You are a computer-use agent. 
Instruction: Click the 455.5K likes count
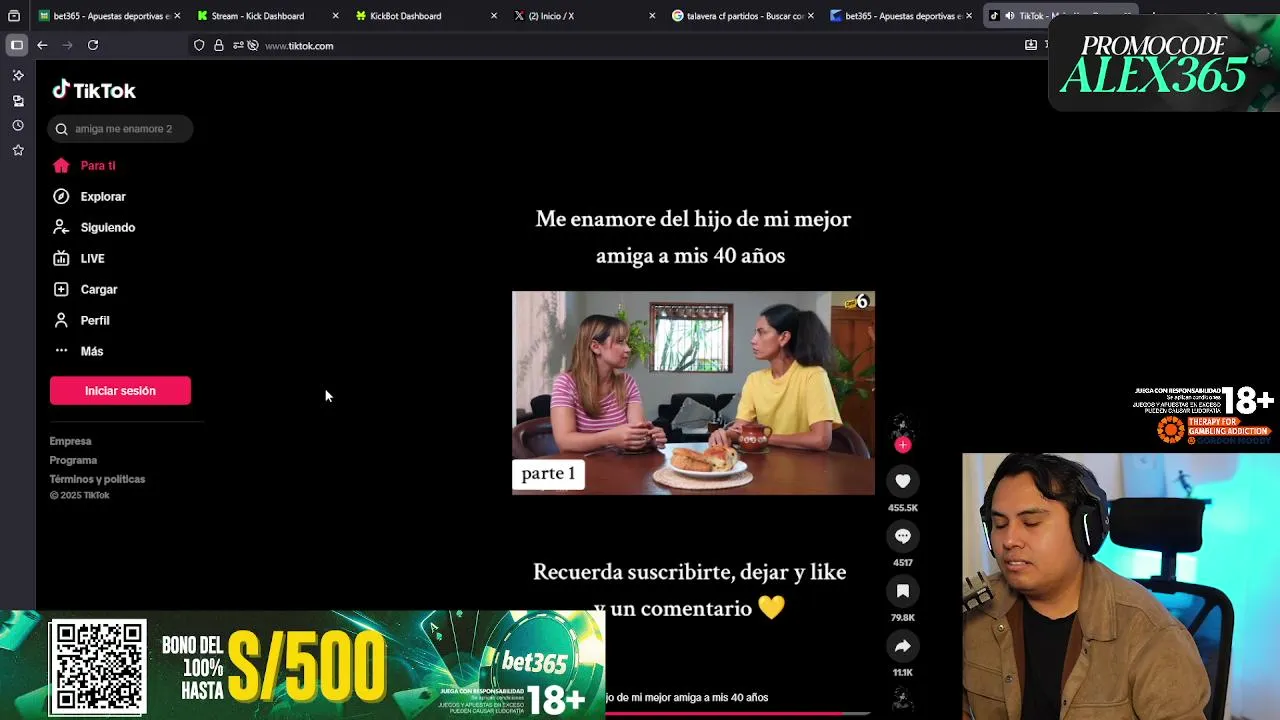902,508
